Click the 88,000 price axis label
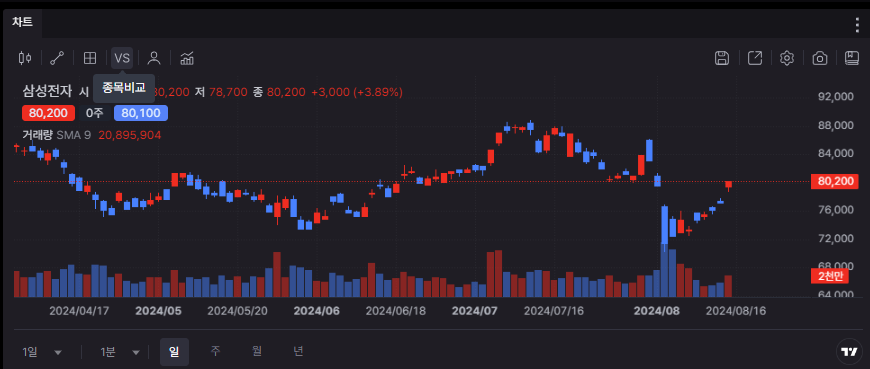The image size is (870, 369). pyautogui.click(x=836, y=125)
